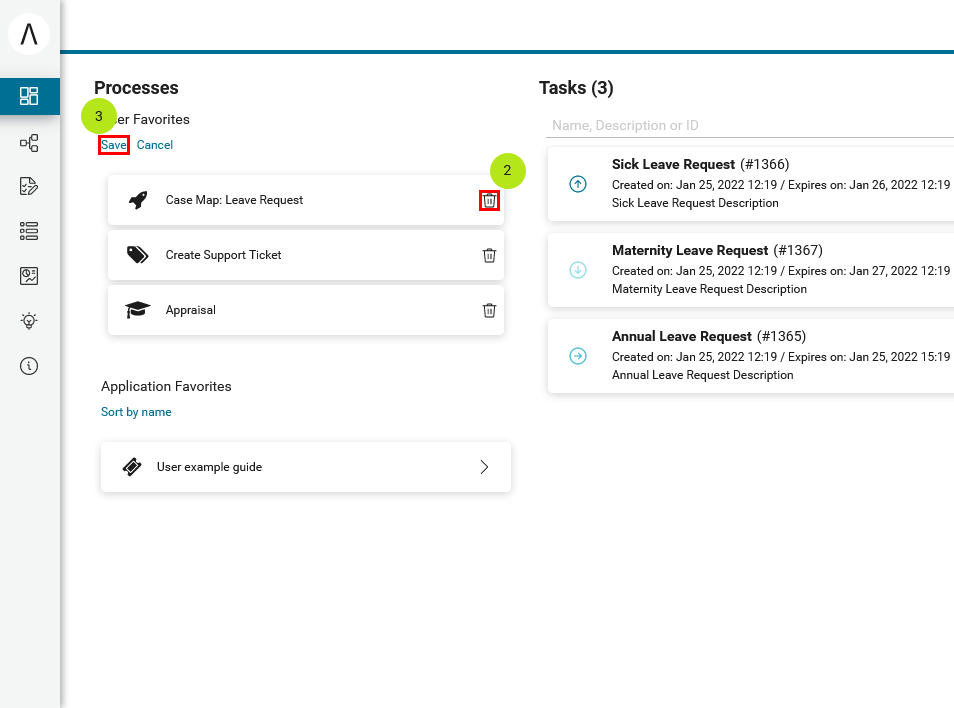Image resolution: width=954 pixels, height=708 pixels.
Task: Delete Appraisal favorite via trash icon
Action: [x=489, y=310]
